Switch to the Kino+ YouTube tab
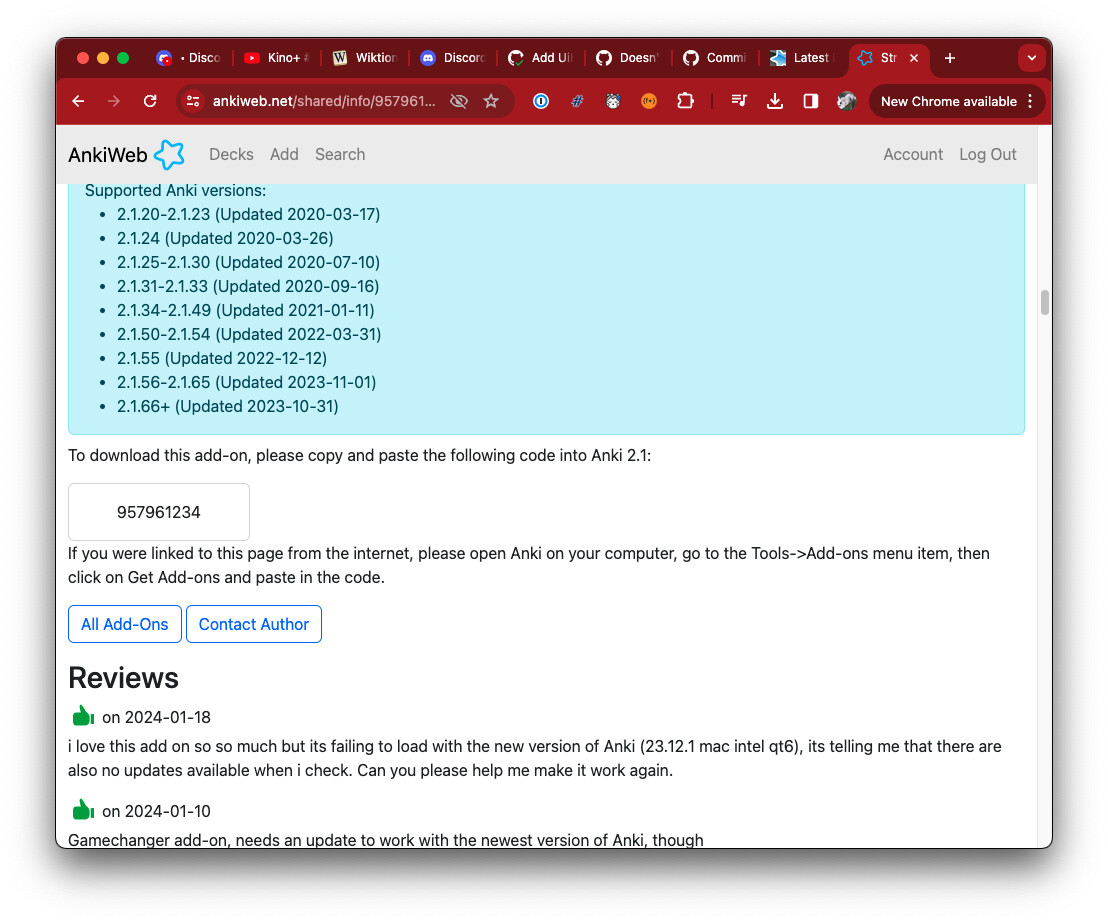Screen dimensions: 1108x922 (x=276, y=58)
